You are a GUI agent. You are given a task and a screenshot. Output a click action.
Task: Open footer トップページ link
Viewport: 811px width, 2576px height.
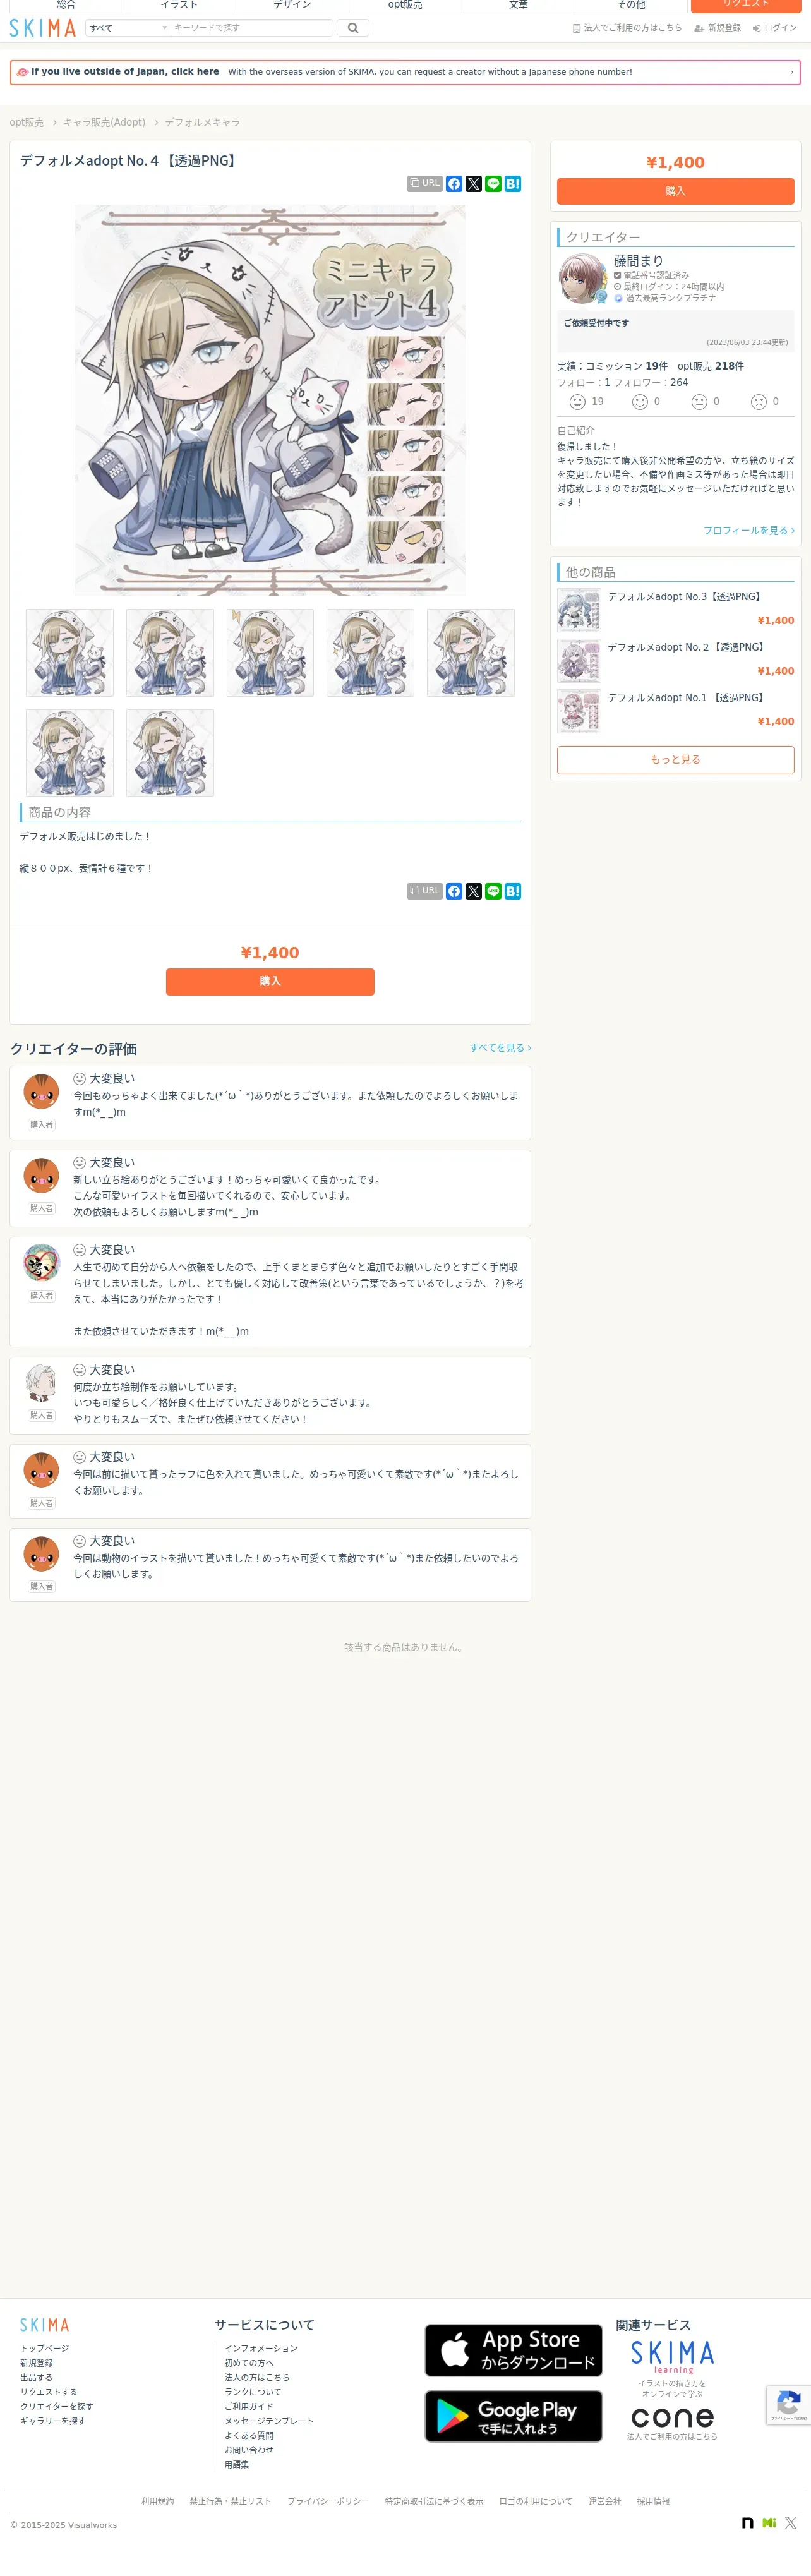(x=45, y=2348)
